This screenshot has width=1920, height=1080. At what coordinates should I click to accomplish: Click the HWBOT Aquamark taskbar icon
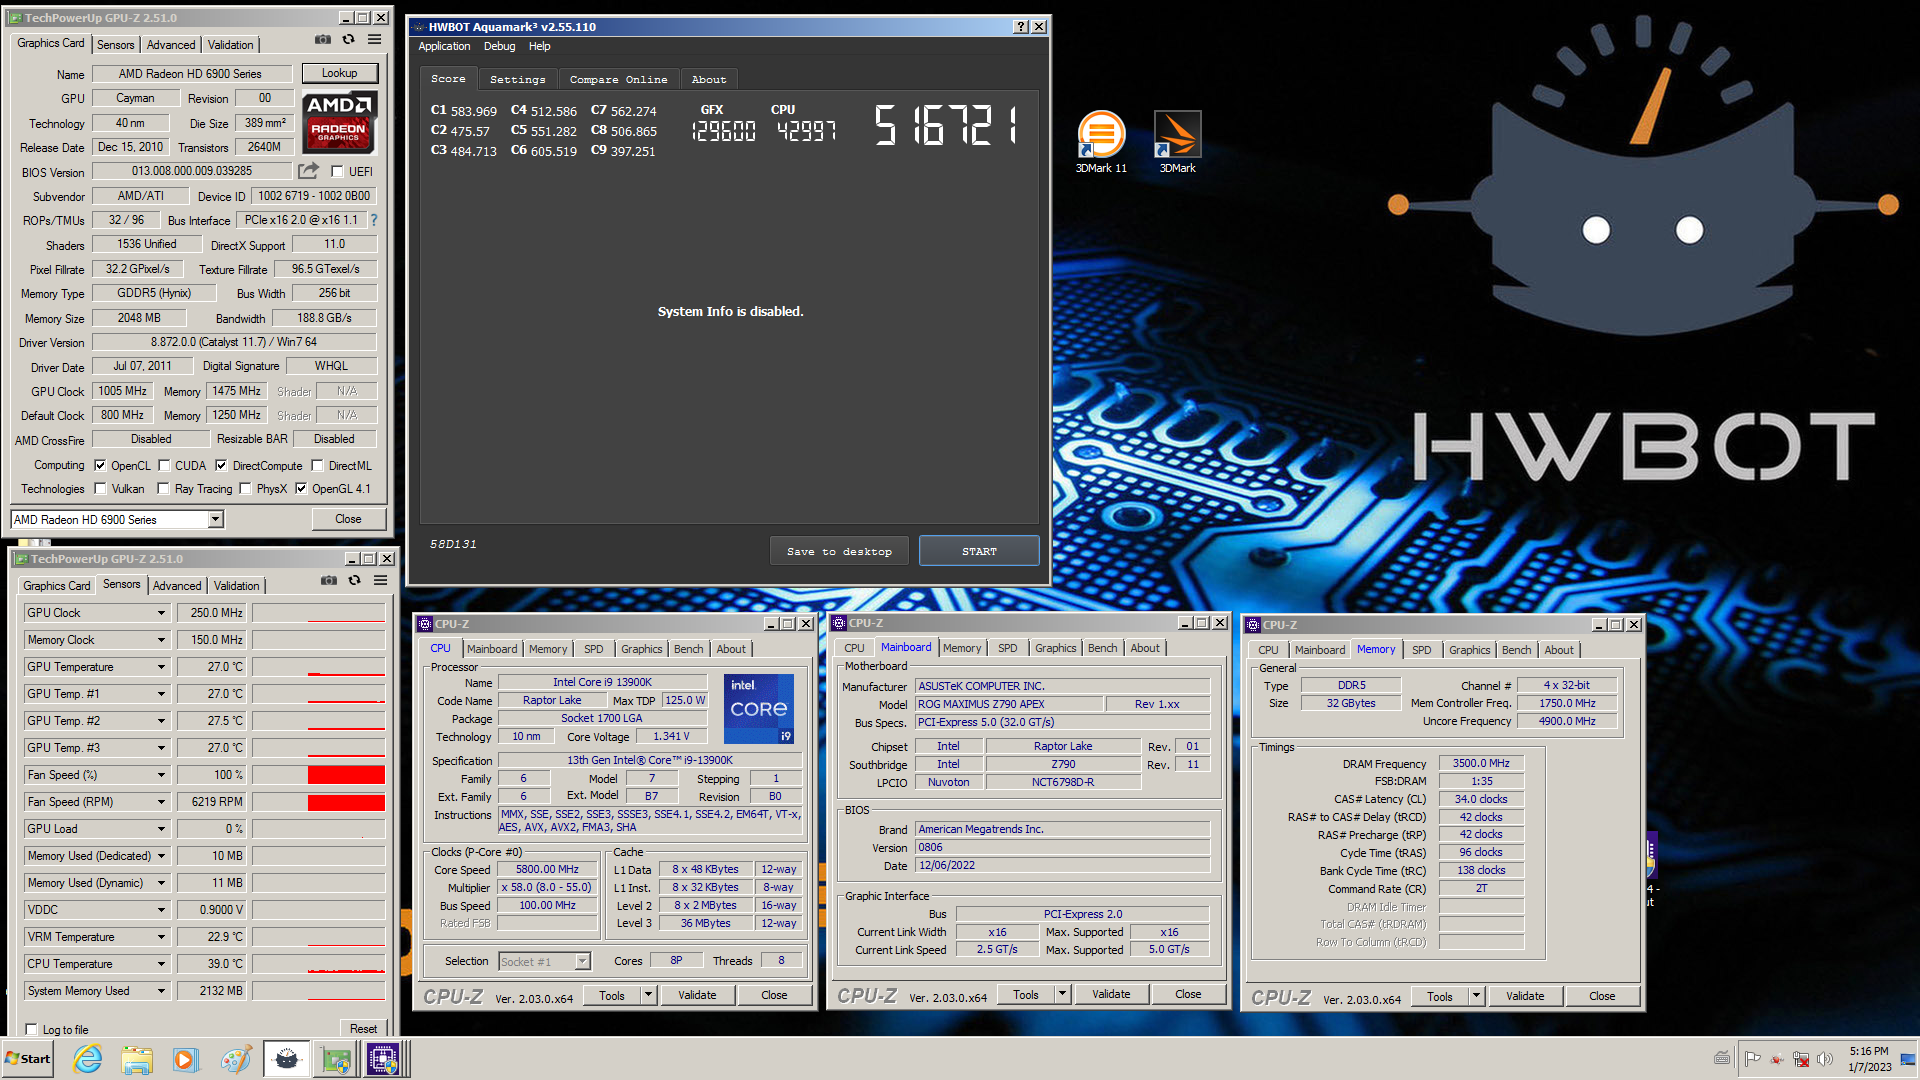pos(286,1059)
